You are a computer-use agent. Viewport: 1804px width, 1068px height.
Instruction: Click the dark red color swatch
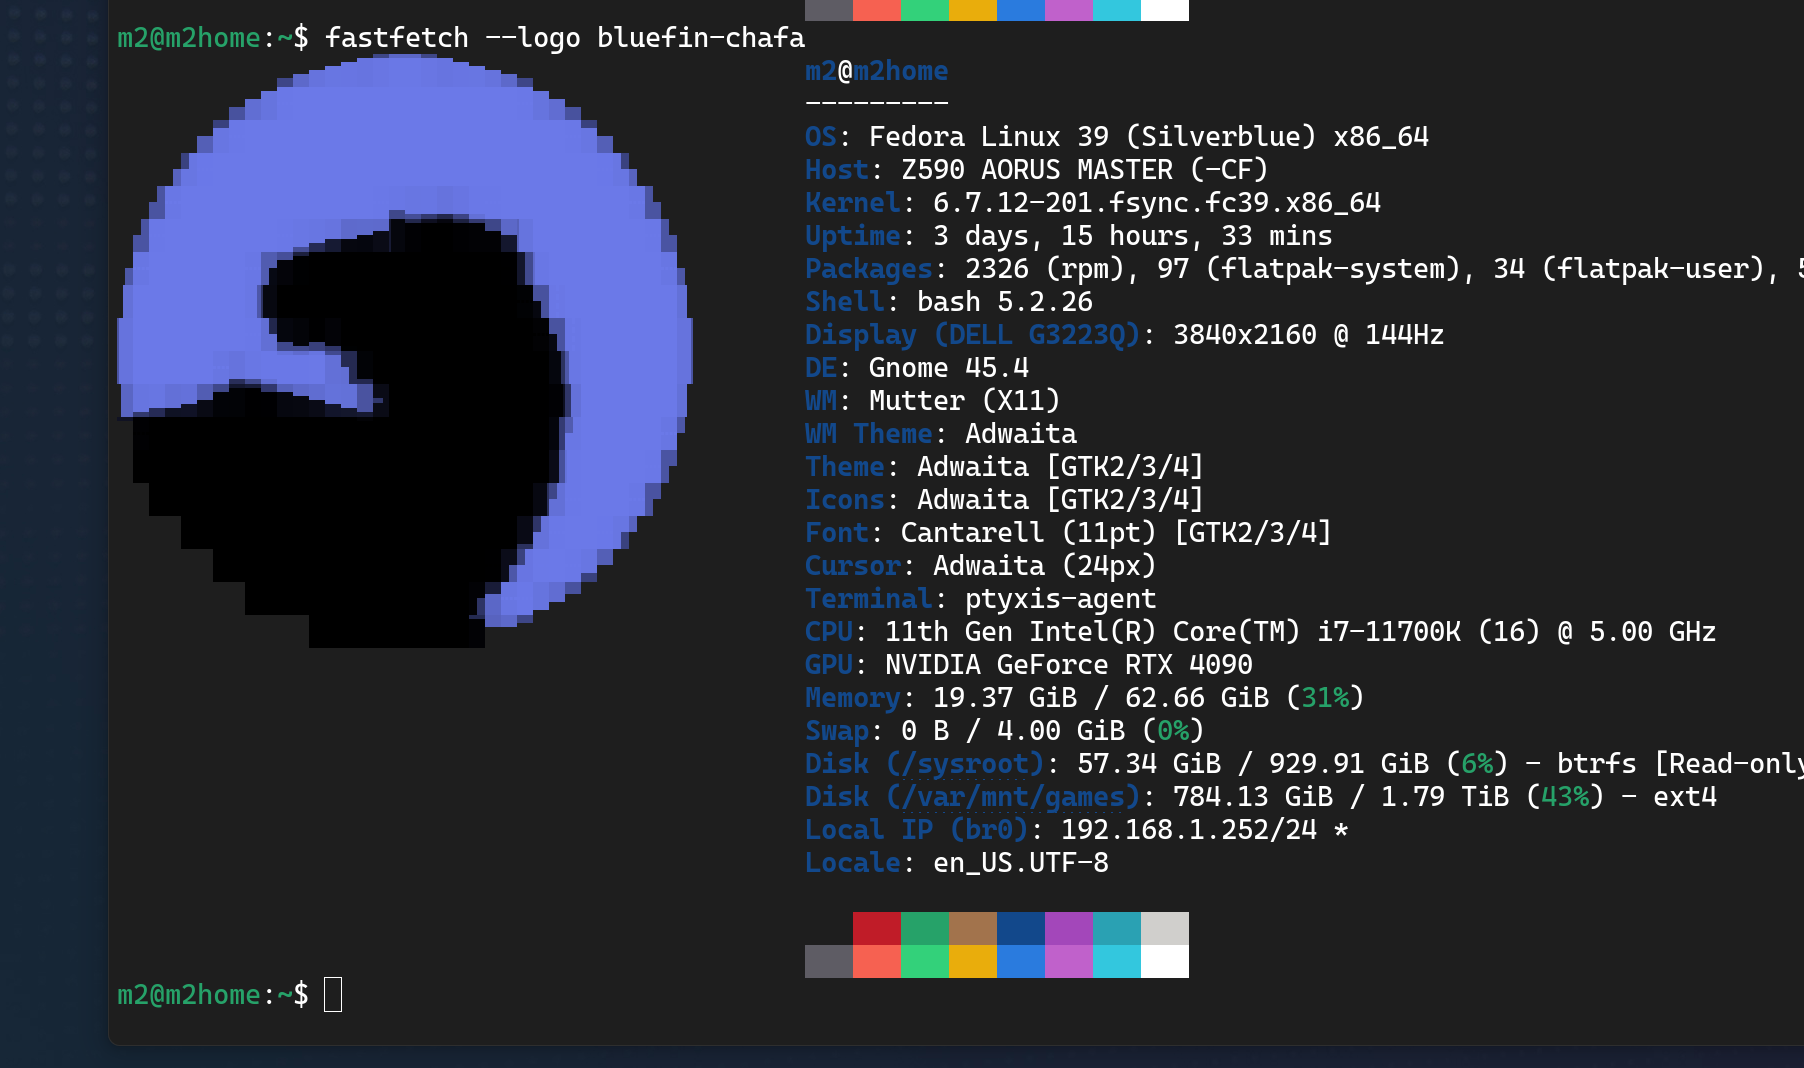click(877, 928)
